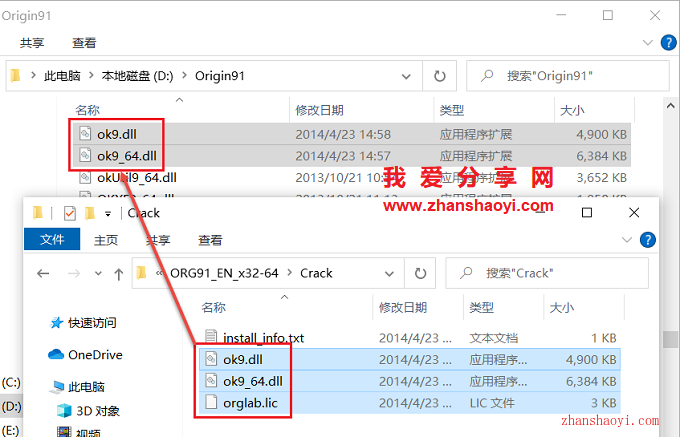Sort Origin91 list by 类型 column
This screenshot has height=437, width=680.
tap(451, 110)
